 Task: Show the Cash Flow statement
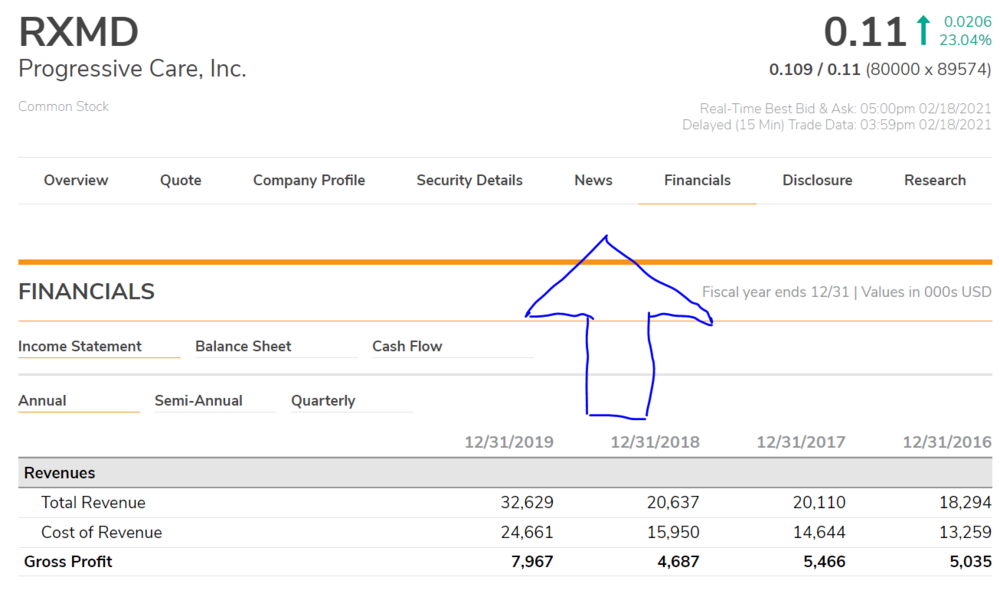point(407,347)
